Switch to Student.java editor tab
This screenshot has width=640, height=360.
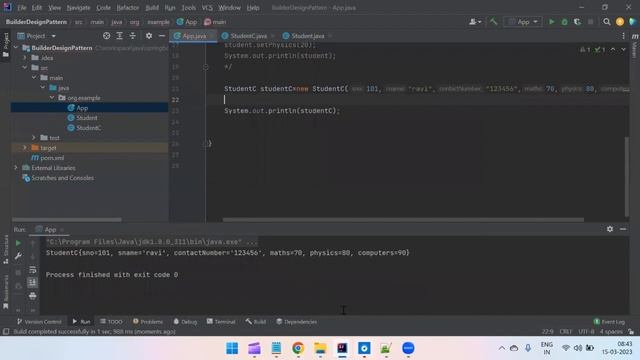coord(307,36)
